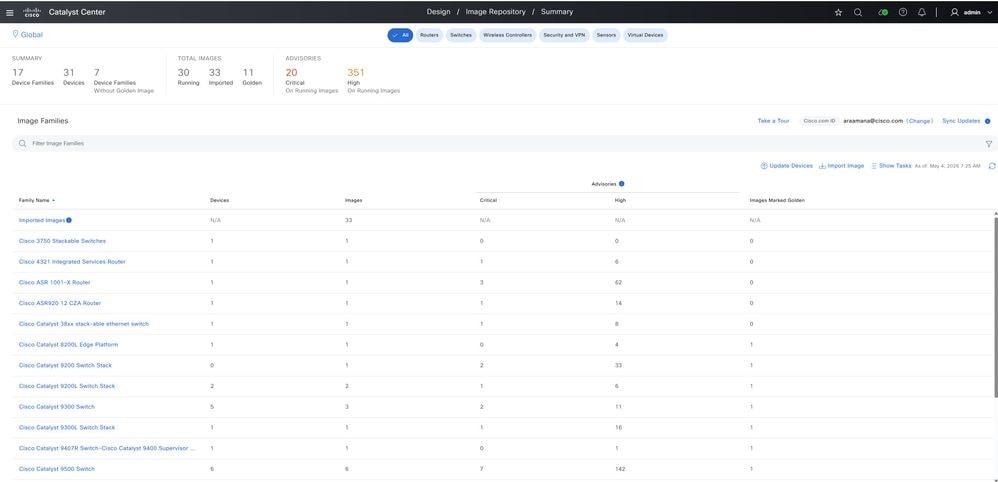The image size is (998, 482).
Task: Open the filter funnel icon
Action: [x=988, y=144]
